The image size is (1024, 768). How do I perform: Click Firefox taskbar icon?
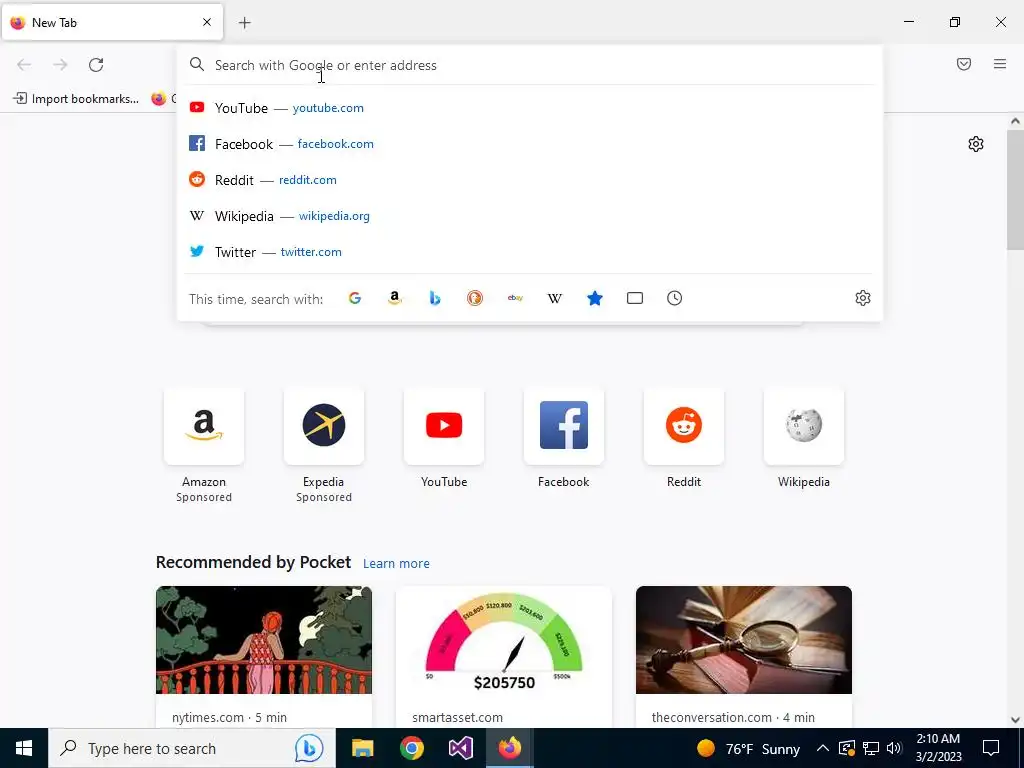[x=510, y=748]
